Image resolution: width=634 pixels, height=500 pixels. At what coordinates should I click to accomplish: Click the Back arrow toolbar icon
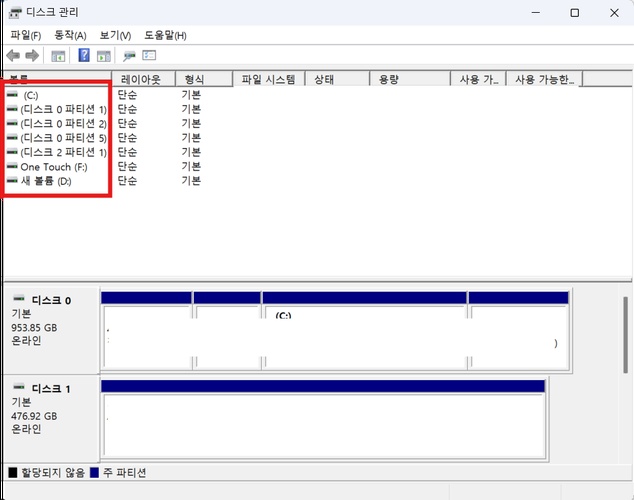tap(13, 55)
